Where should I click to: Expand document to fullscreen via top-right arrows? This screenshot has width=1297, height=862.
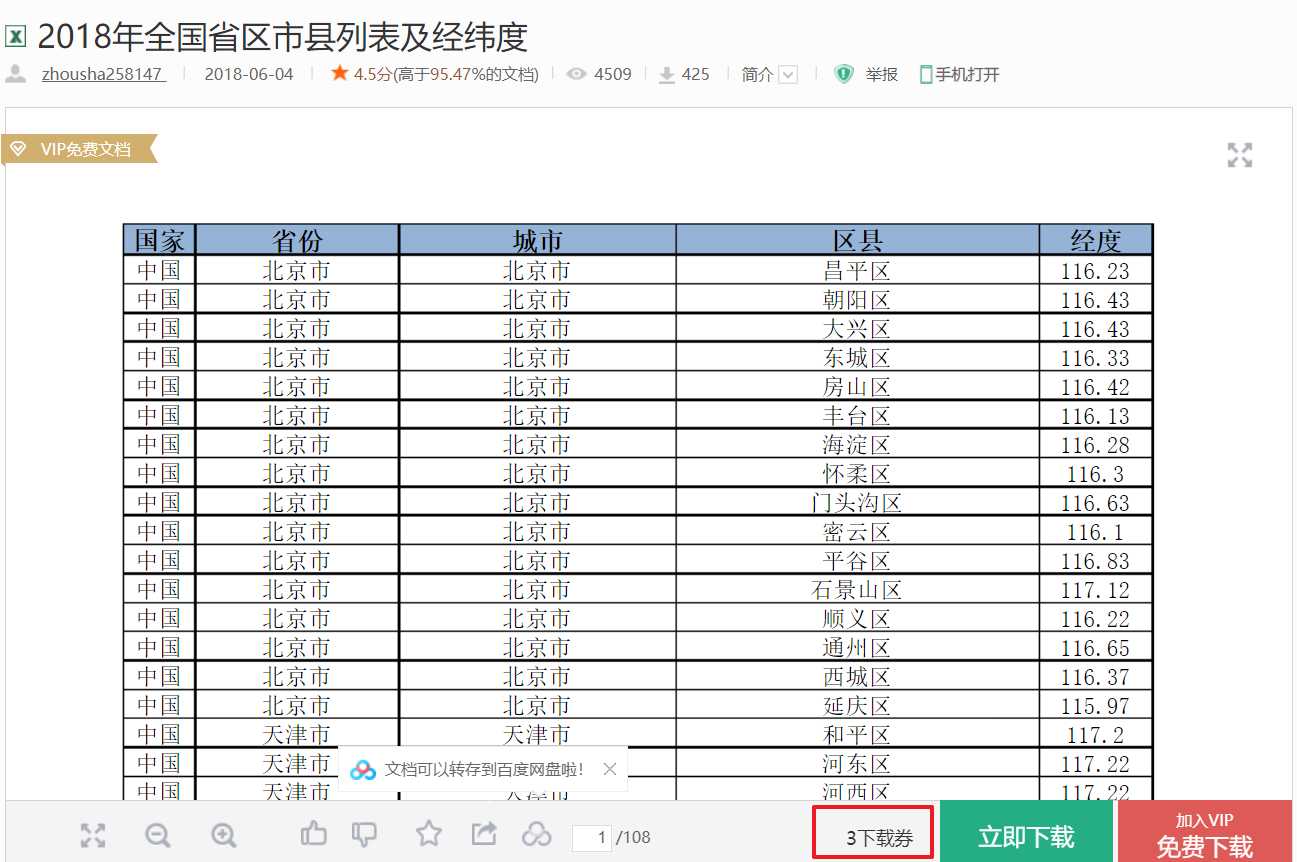click(x=1240, y=155)
